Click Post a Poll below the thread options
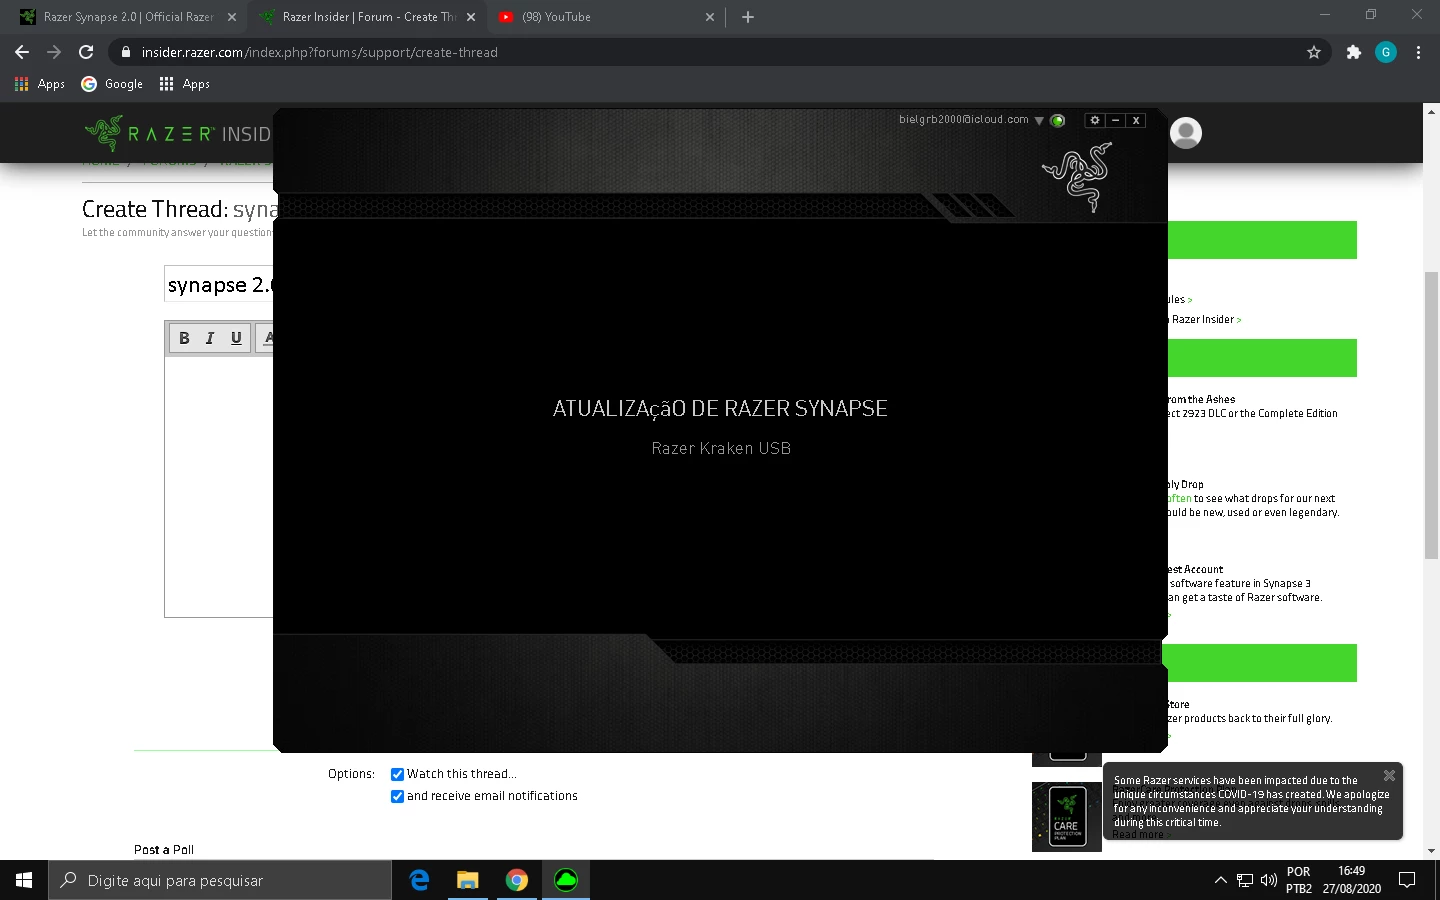 [x=163, y=849]
